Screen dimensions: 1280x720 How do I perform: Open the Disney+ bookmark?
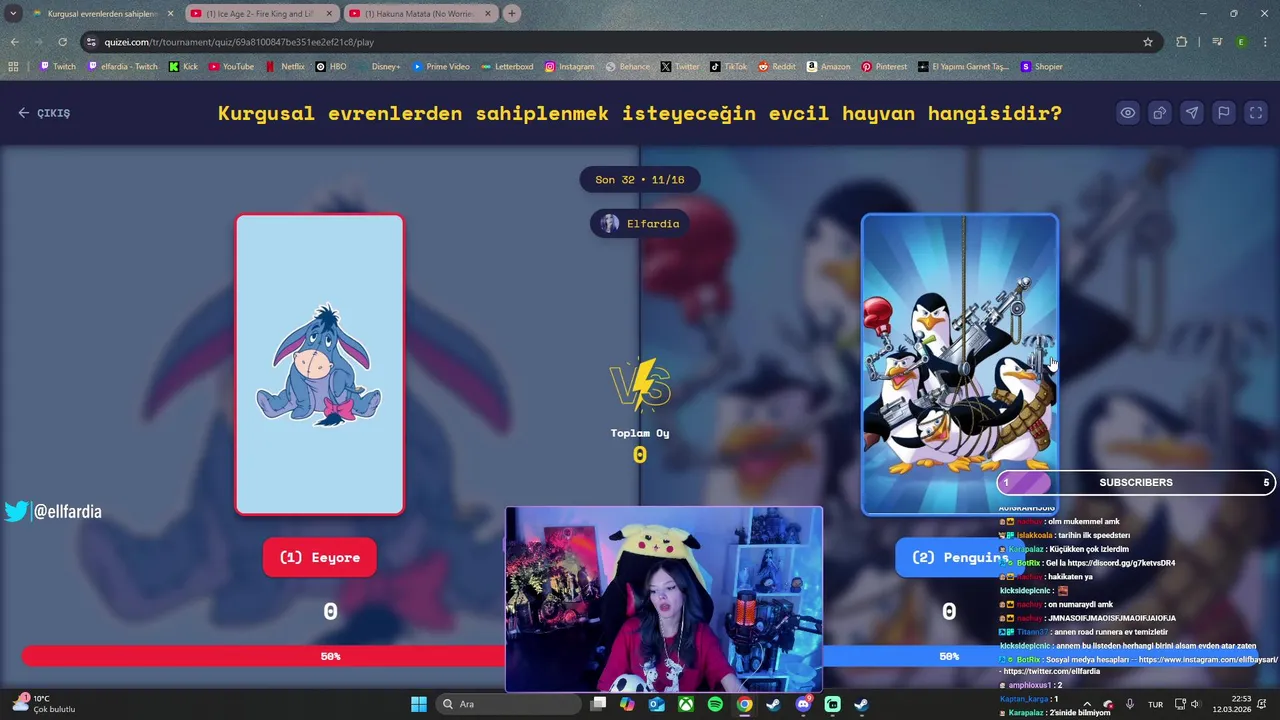pyautogui.click(x=379, y=67)
